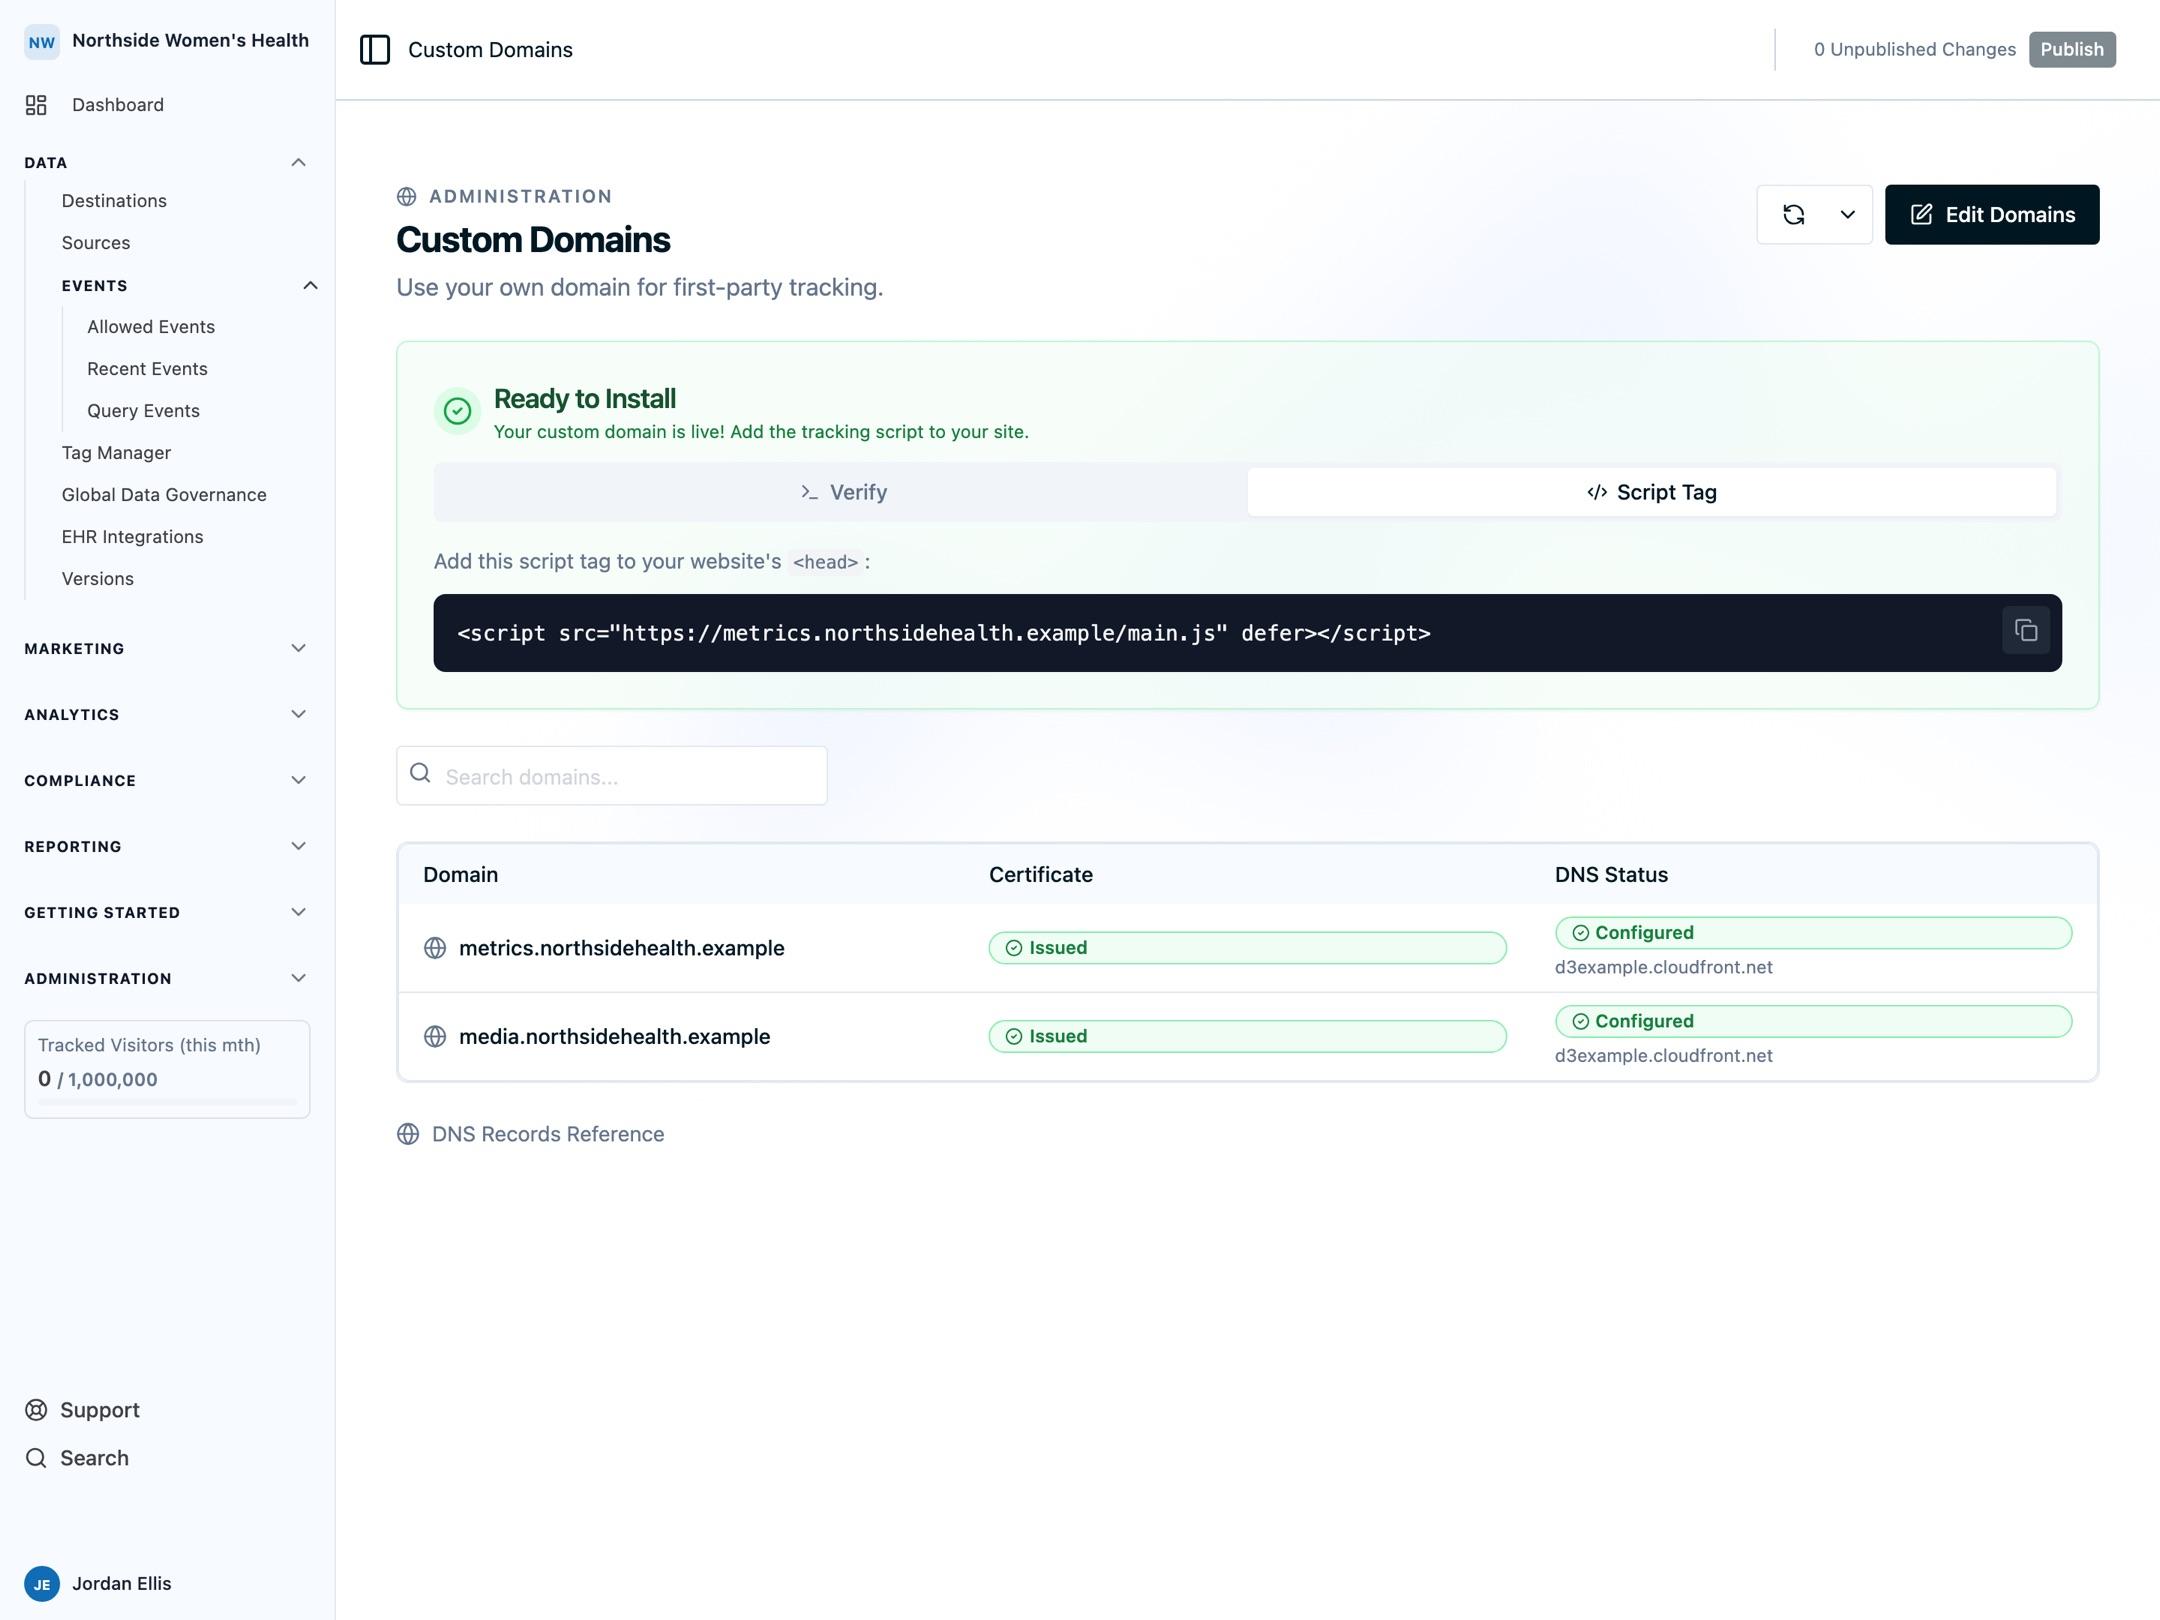Screen dimensions: 2160x1620
Task: Click d3example.cloudfront.net under metrics row
Action: click(x=1663, y=968)
